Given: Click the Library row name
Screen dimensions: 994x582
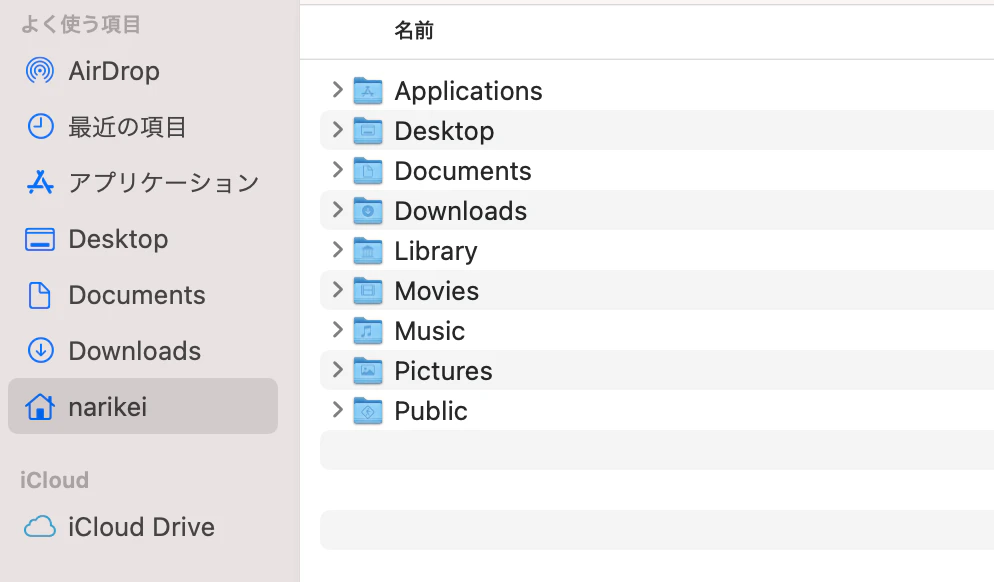Looking at the screenshot, I should click(x=436, y=251).
